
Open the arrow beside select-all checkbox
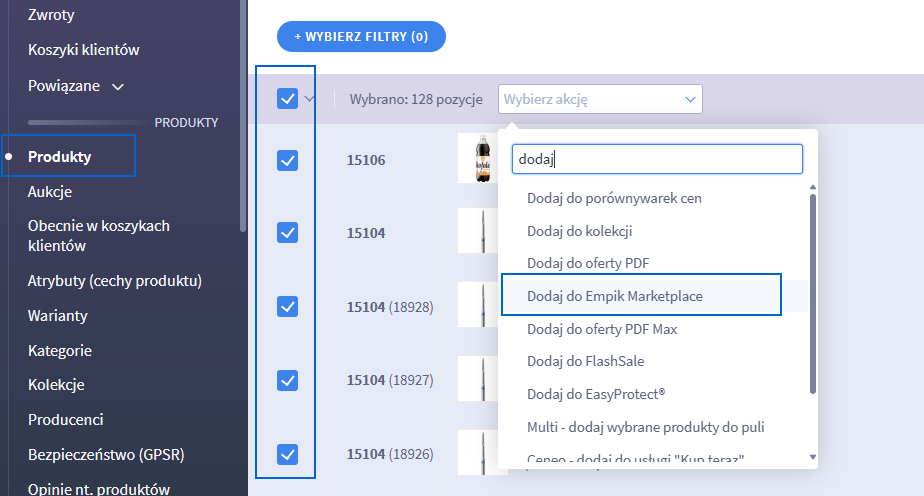(309, 99)
